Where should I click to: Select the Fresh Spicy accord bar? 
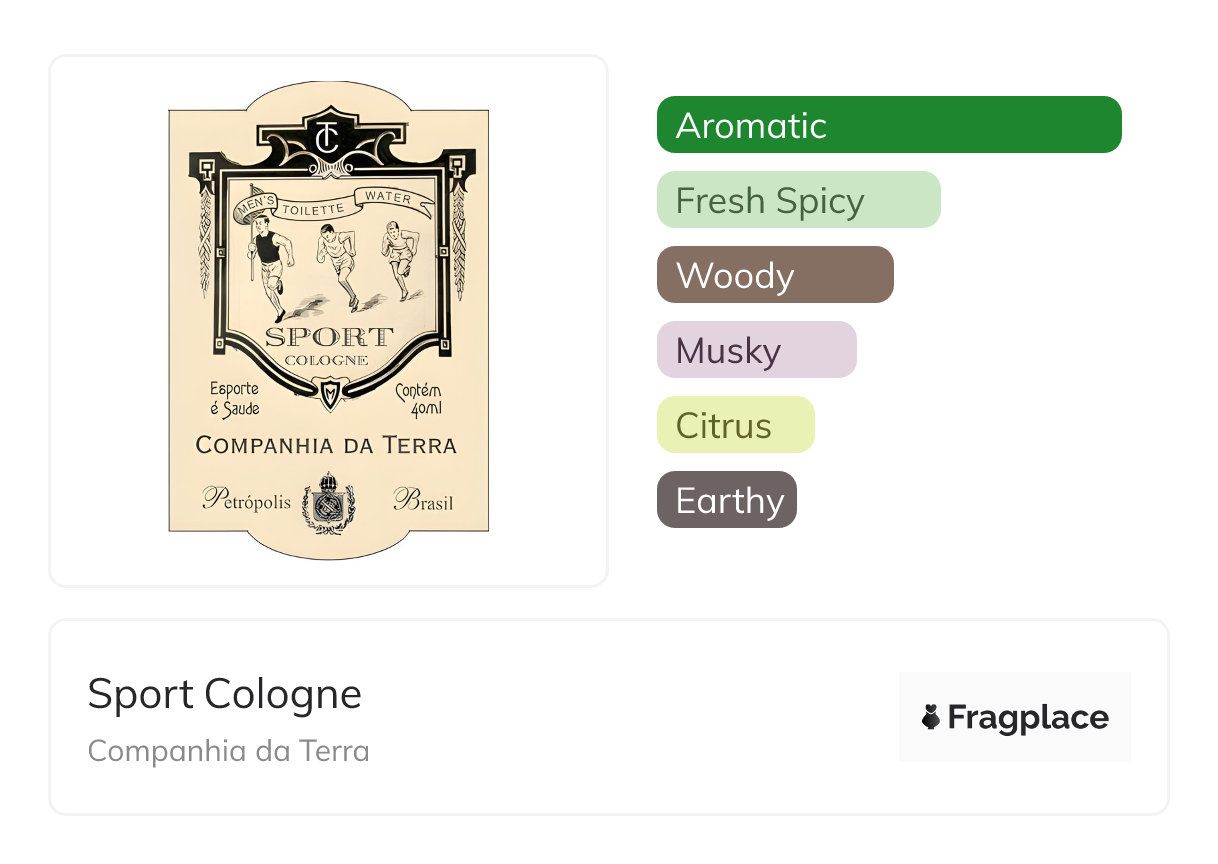tap(798, 200)
